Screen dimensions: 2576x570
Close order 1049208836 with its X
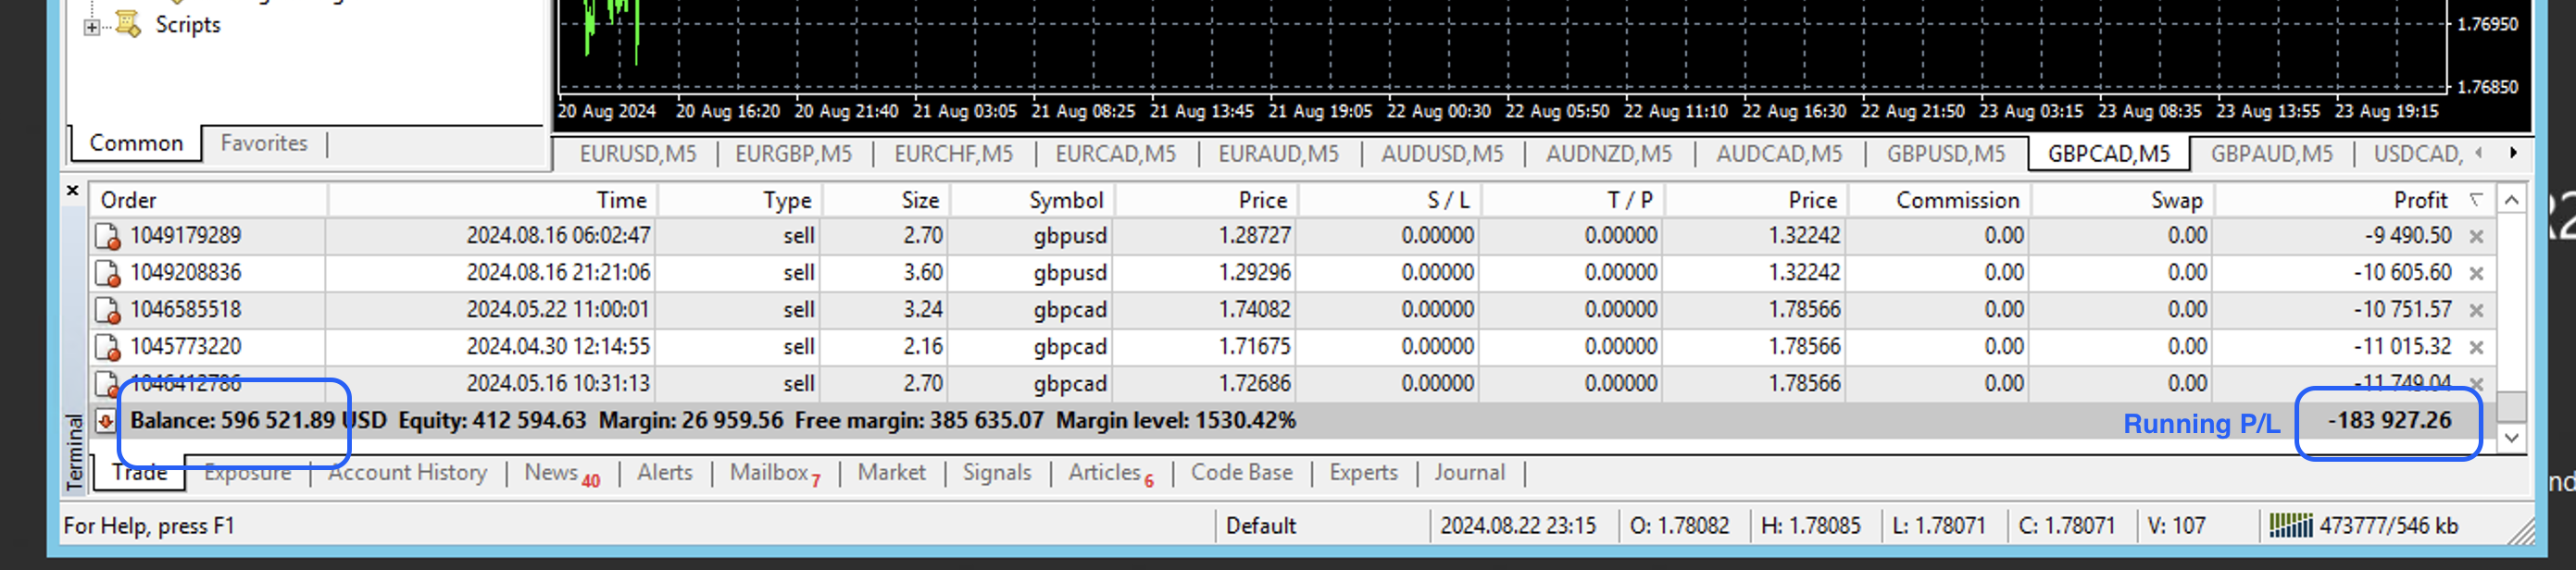[x=2476, y=274]
